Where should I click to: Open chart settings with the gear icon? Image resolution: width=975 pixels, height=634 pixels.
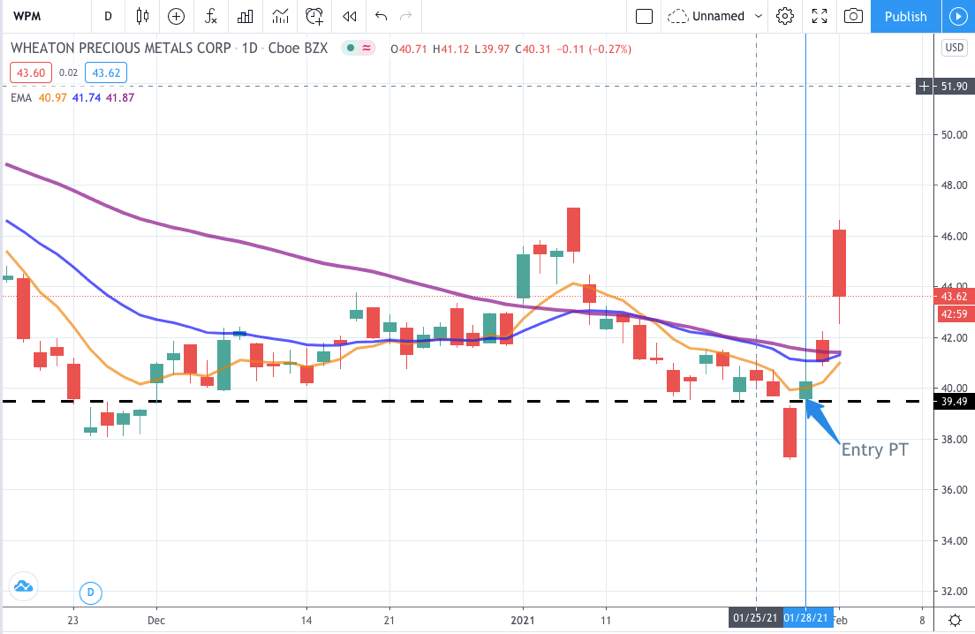[x=785, y=16]
